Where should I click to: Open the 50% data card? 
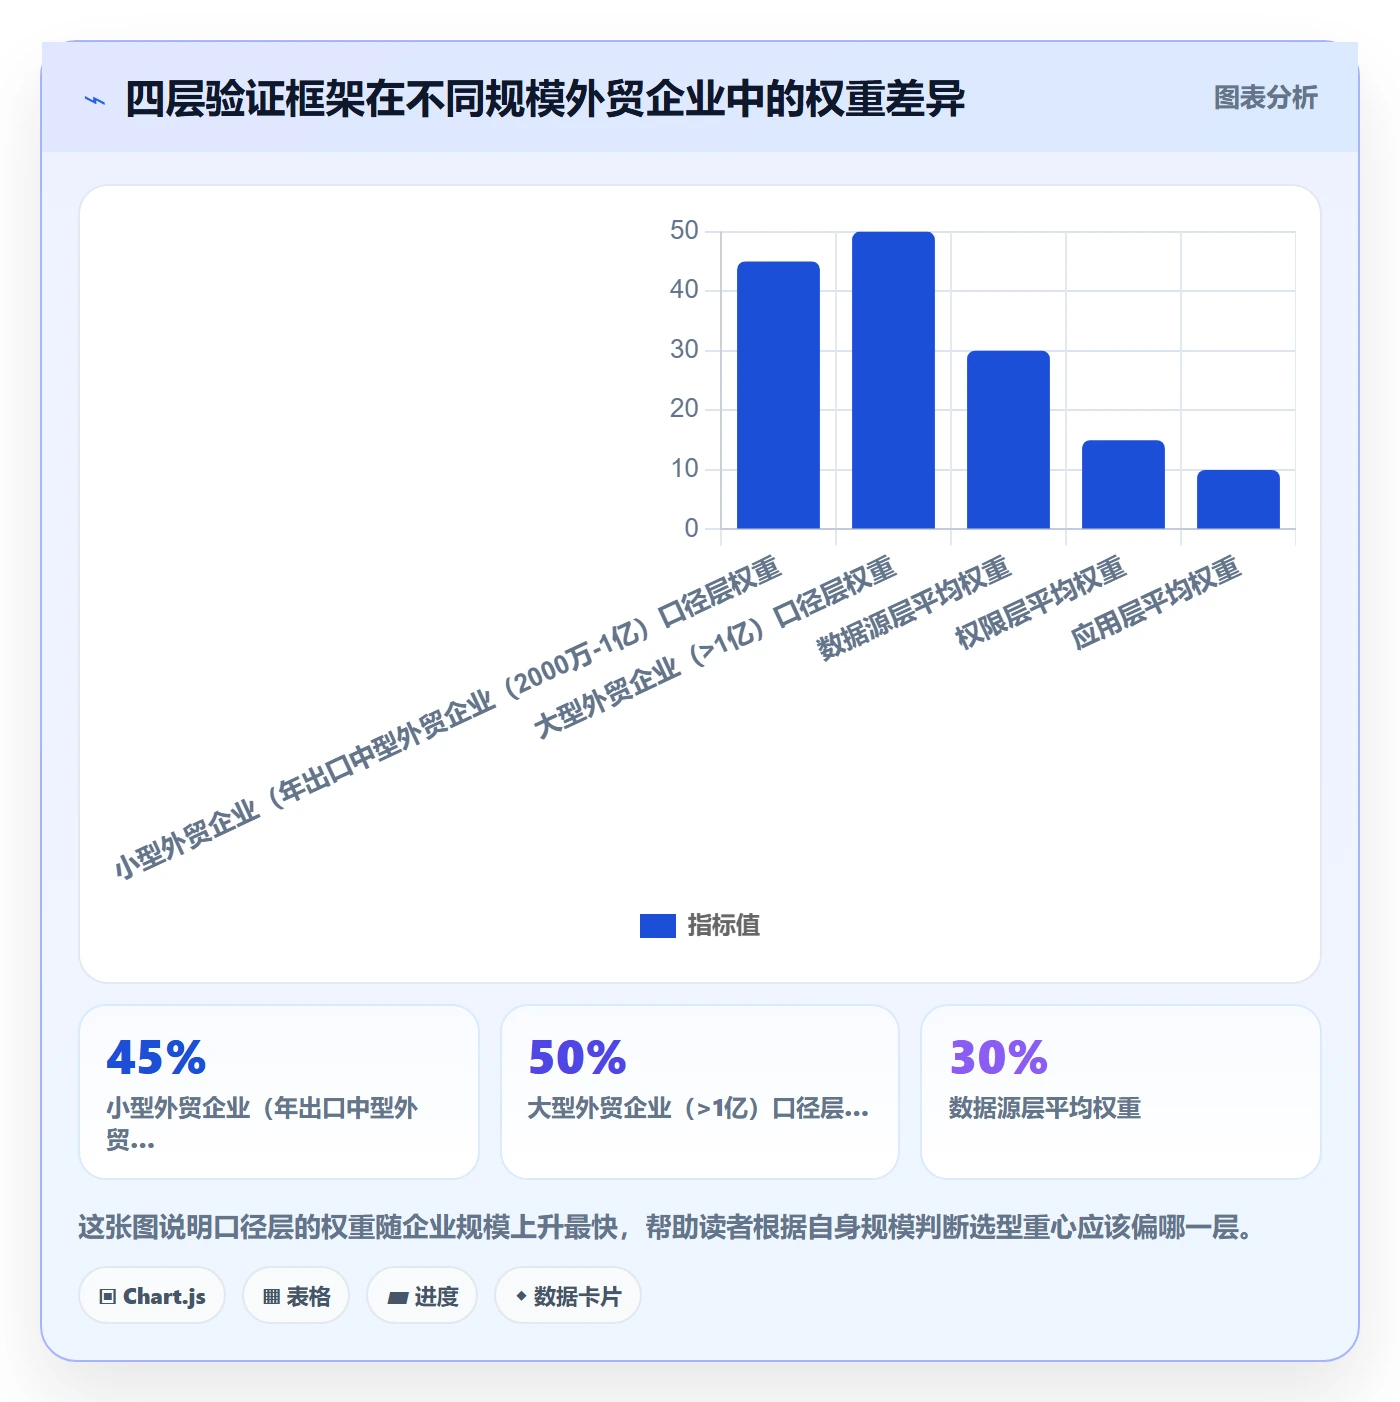(700, 1092)
